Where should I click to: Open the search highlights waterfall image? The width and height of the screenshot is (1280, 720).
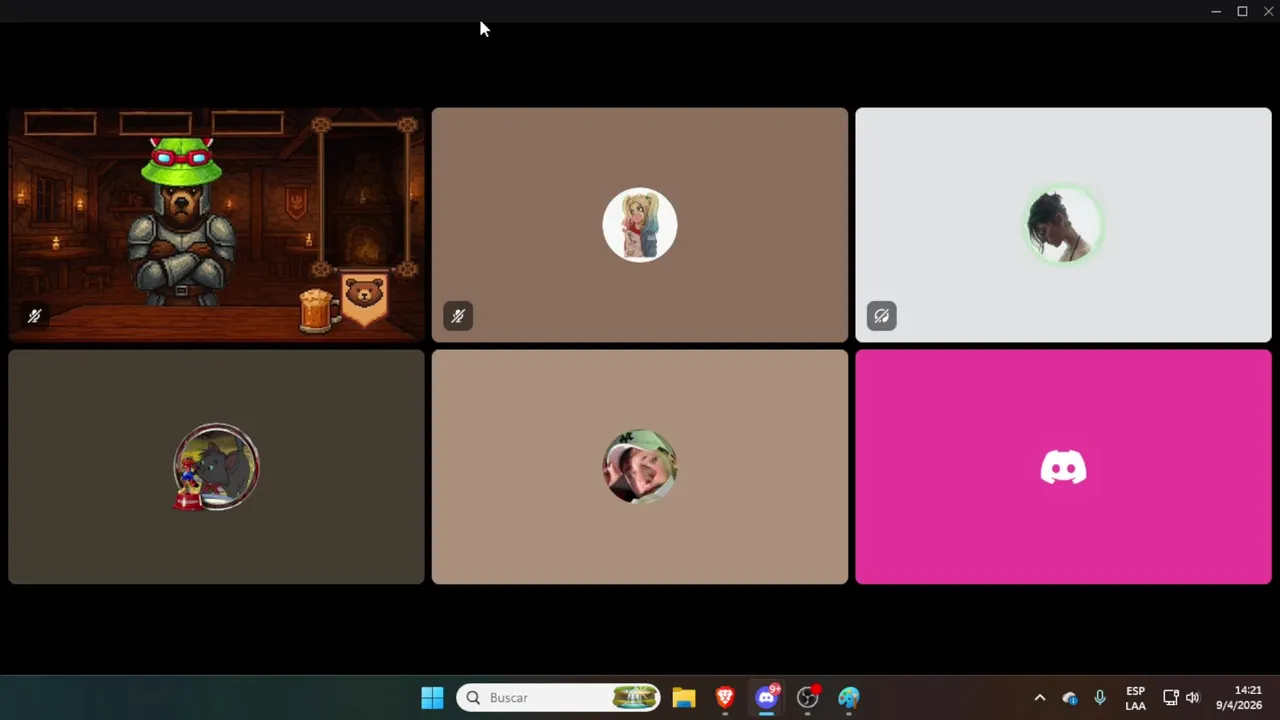point(634,697)
